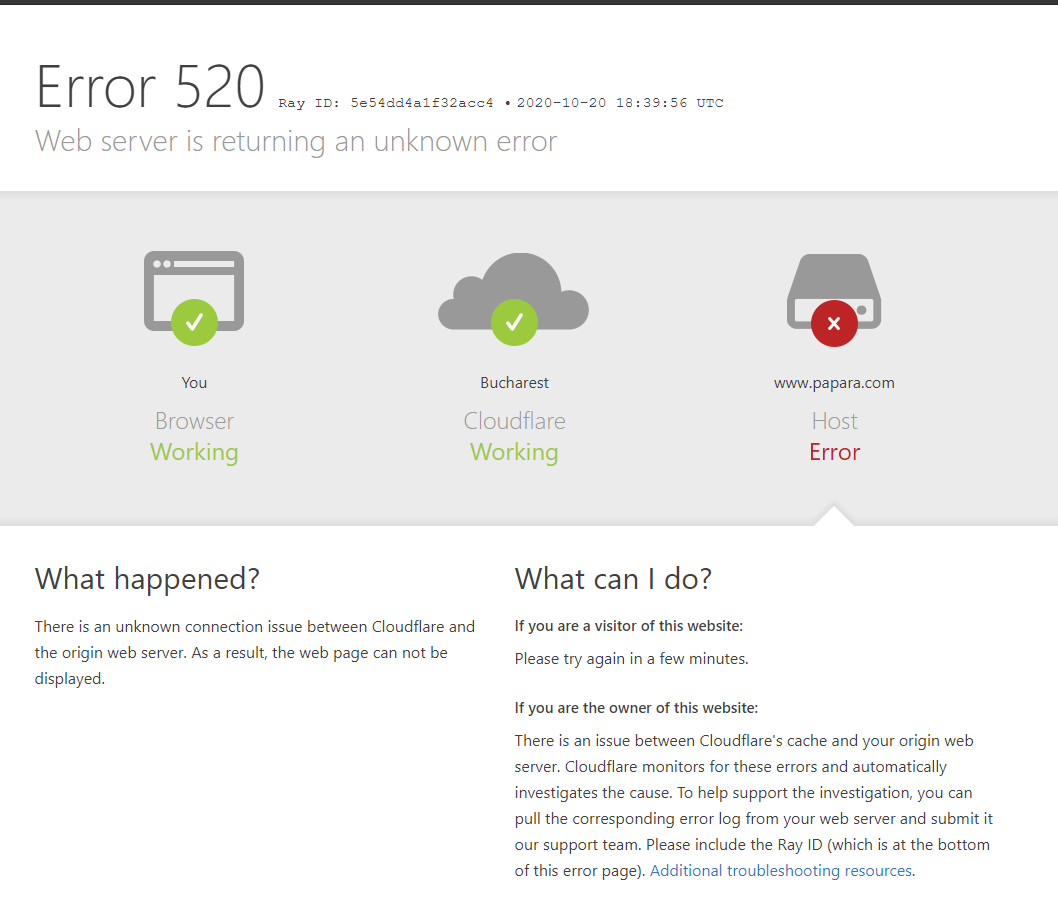Click the 'Bucharest' location label
The image size is (1058, 908).
point(514,382)
